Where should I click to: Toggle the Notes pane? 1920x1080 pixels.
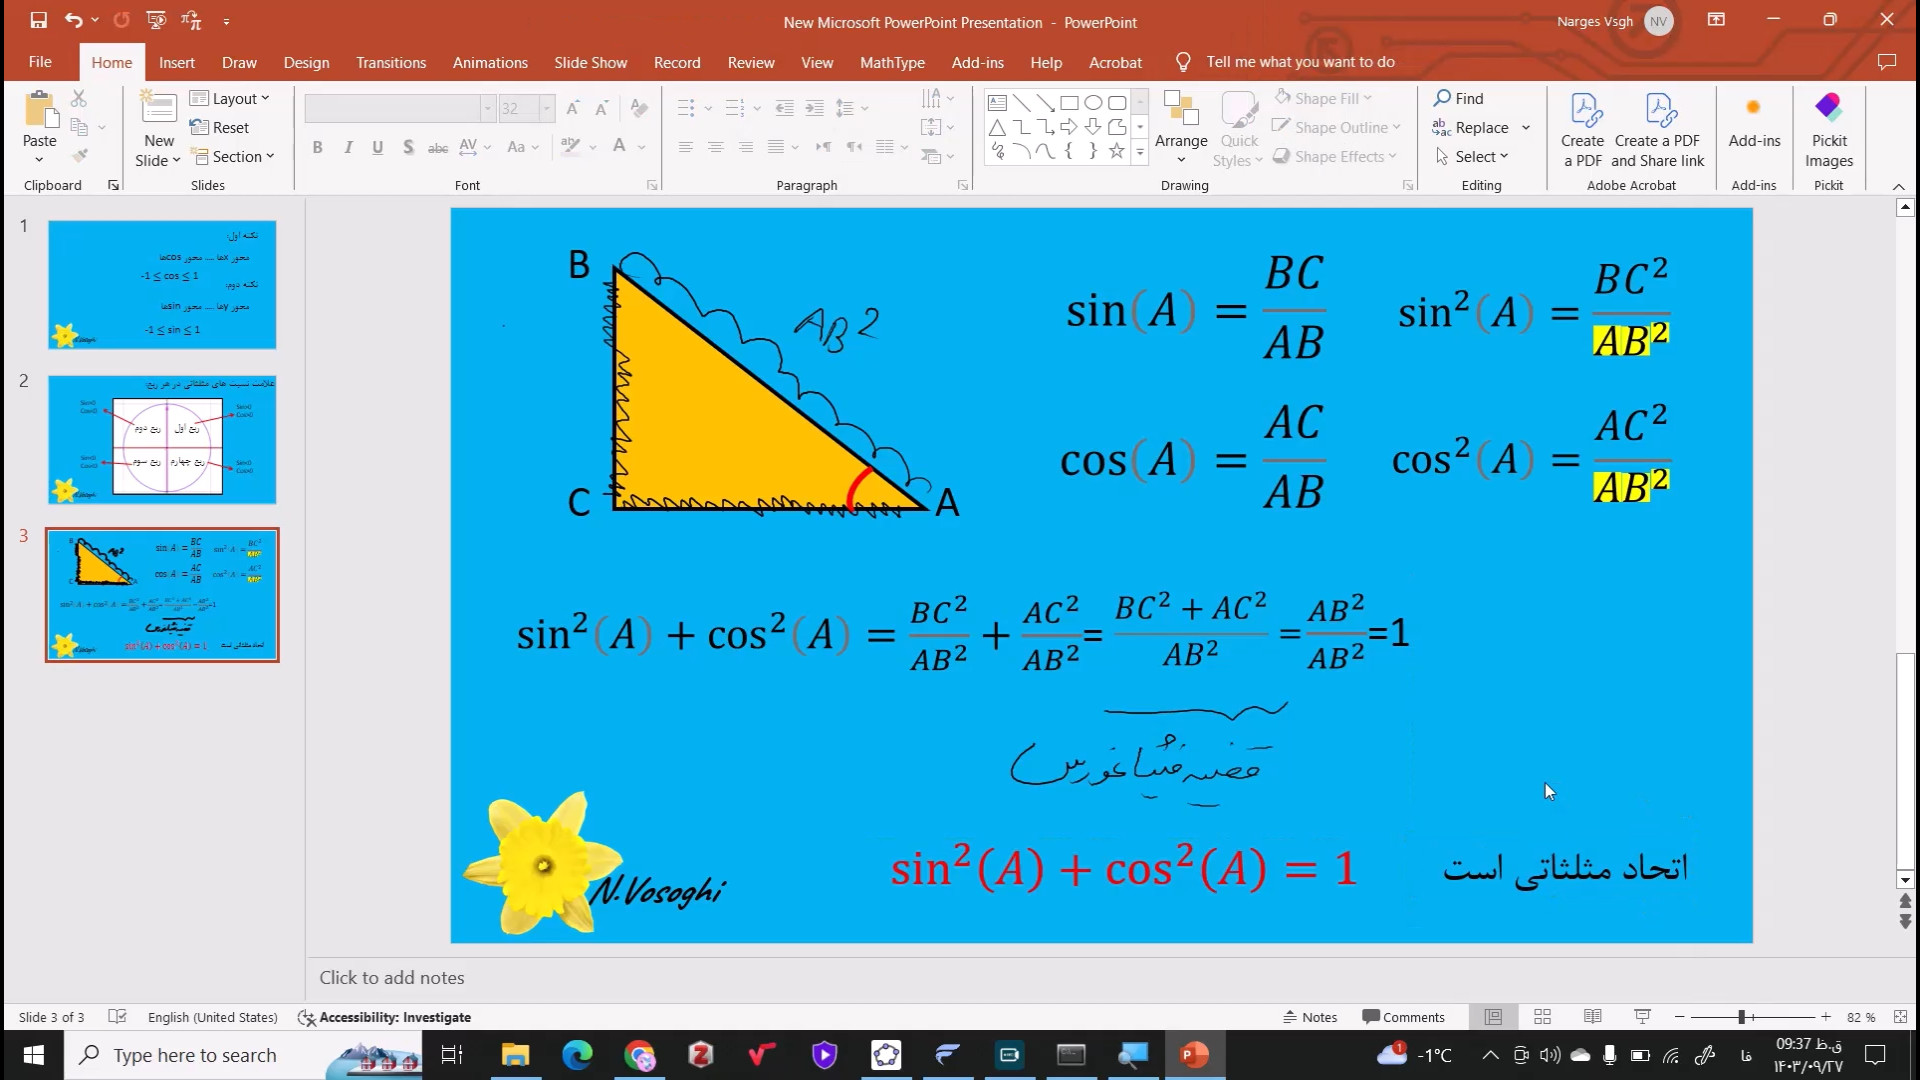[x=1310, y=1017]
